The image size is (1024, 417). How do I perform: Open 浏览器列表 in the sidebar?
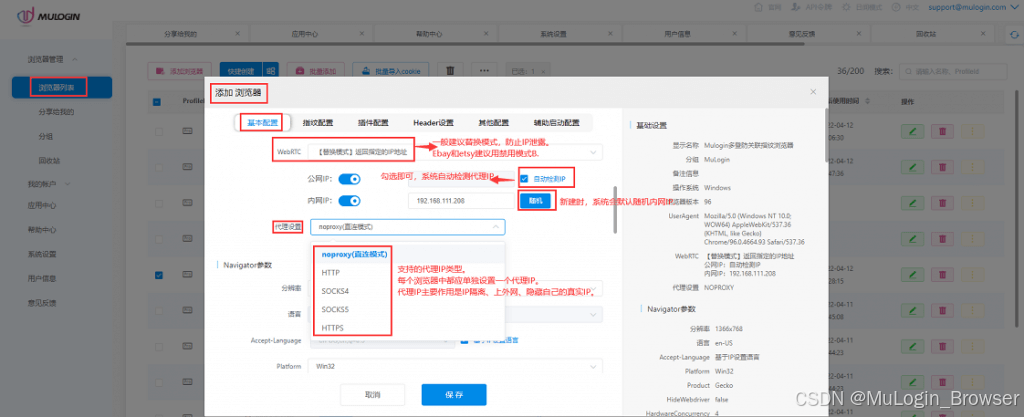(x=62, y=87)
